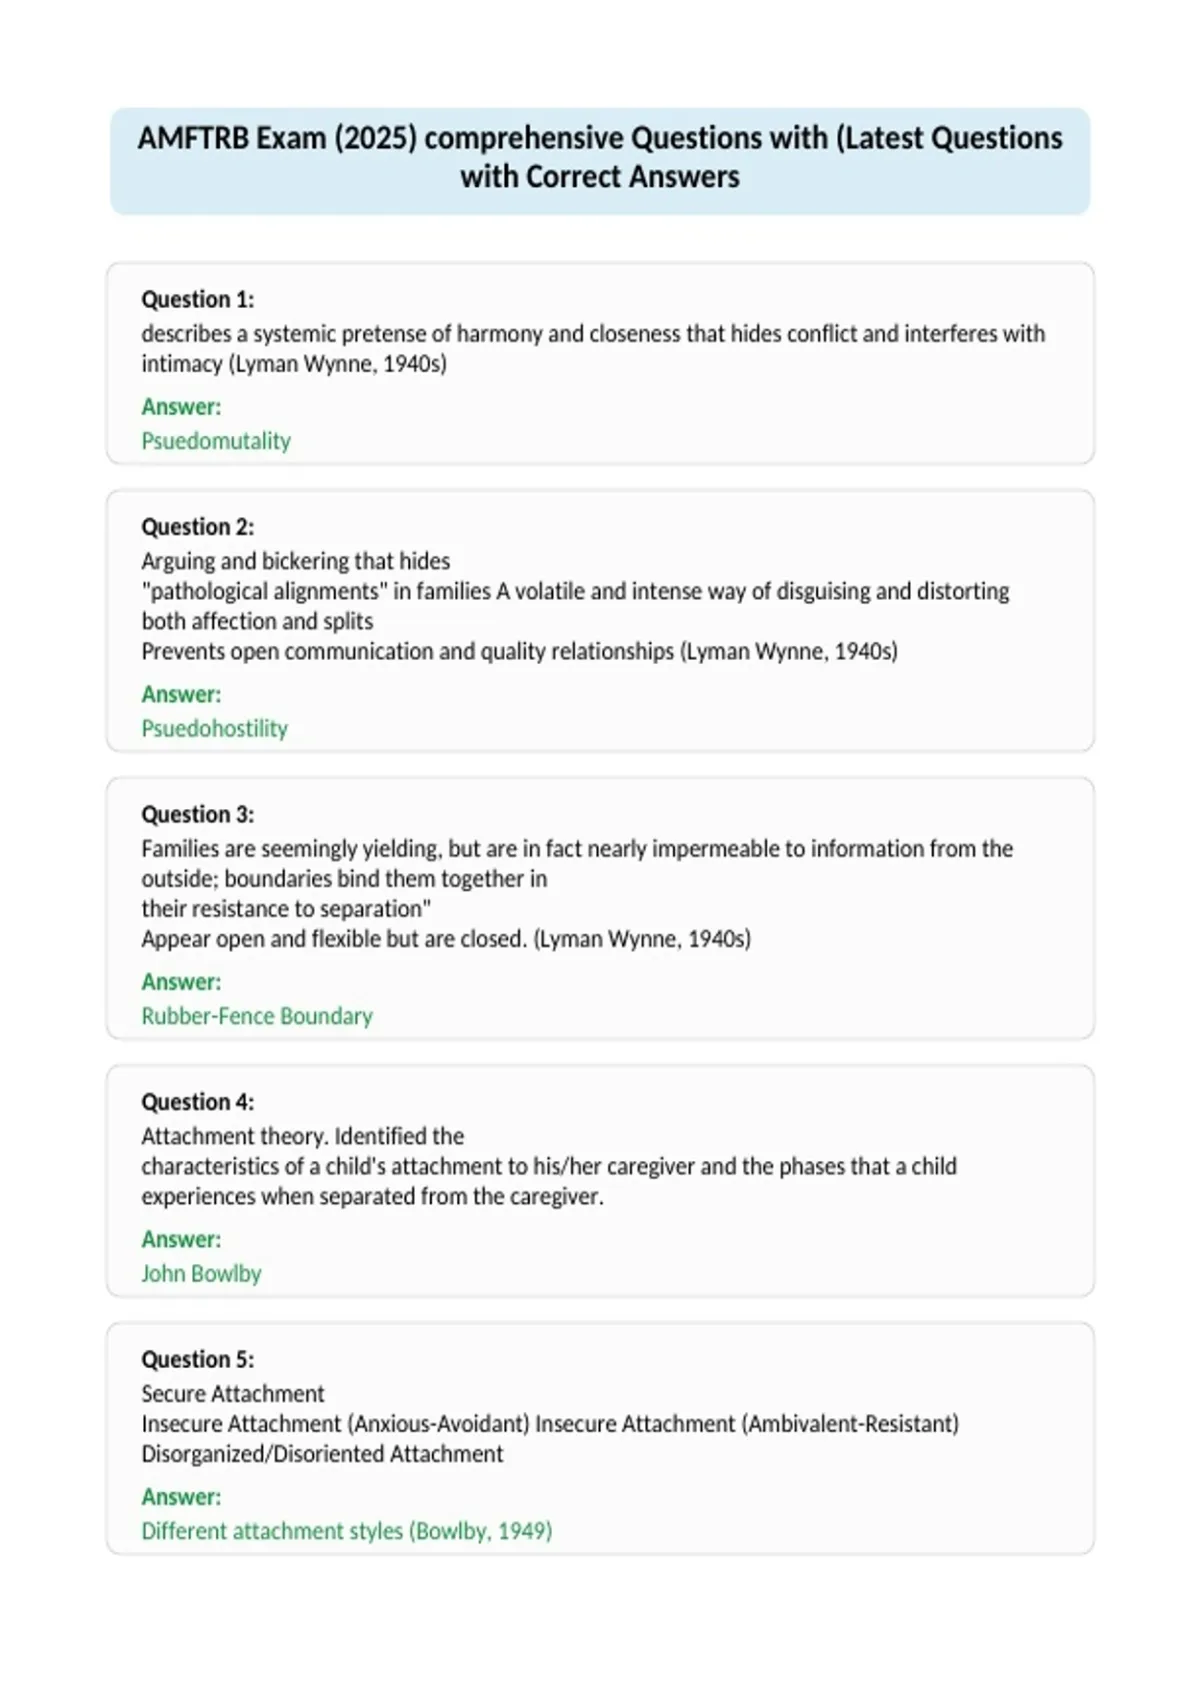Click the Answer label under Question 5
Image resolution: width=1200 pixels, height=1700 pixels.
[181, 1497]
